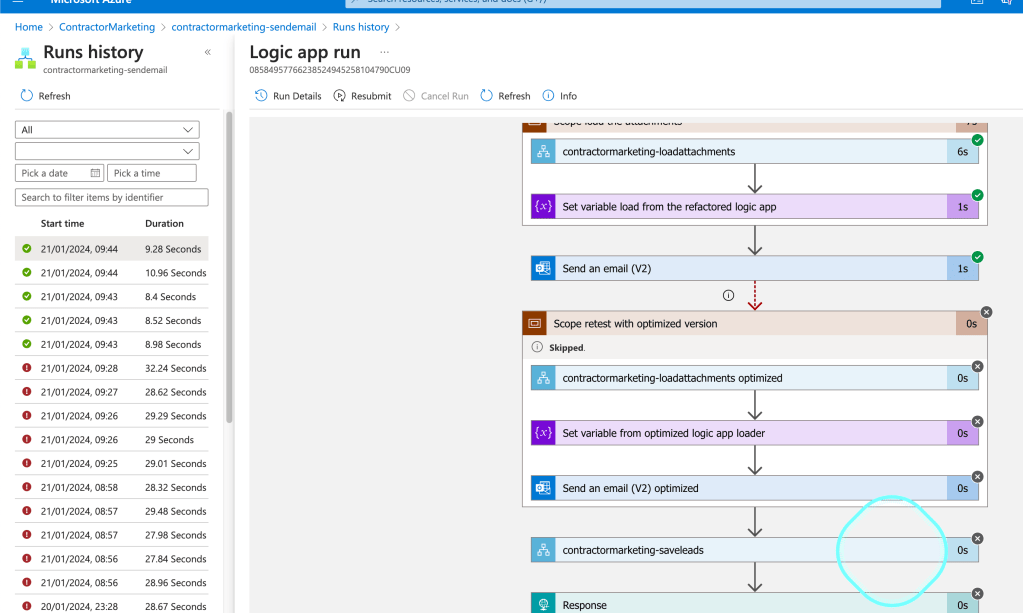Open the contractormarketing-loadattachments action
Image resolution: width=1023 pixels, height=613 pixels.
click(754, 151)
